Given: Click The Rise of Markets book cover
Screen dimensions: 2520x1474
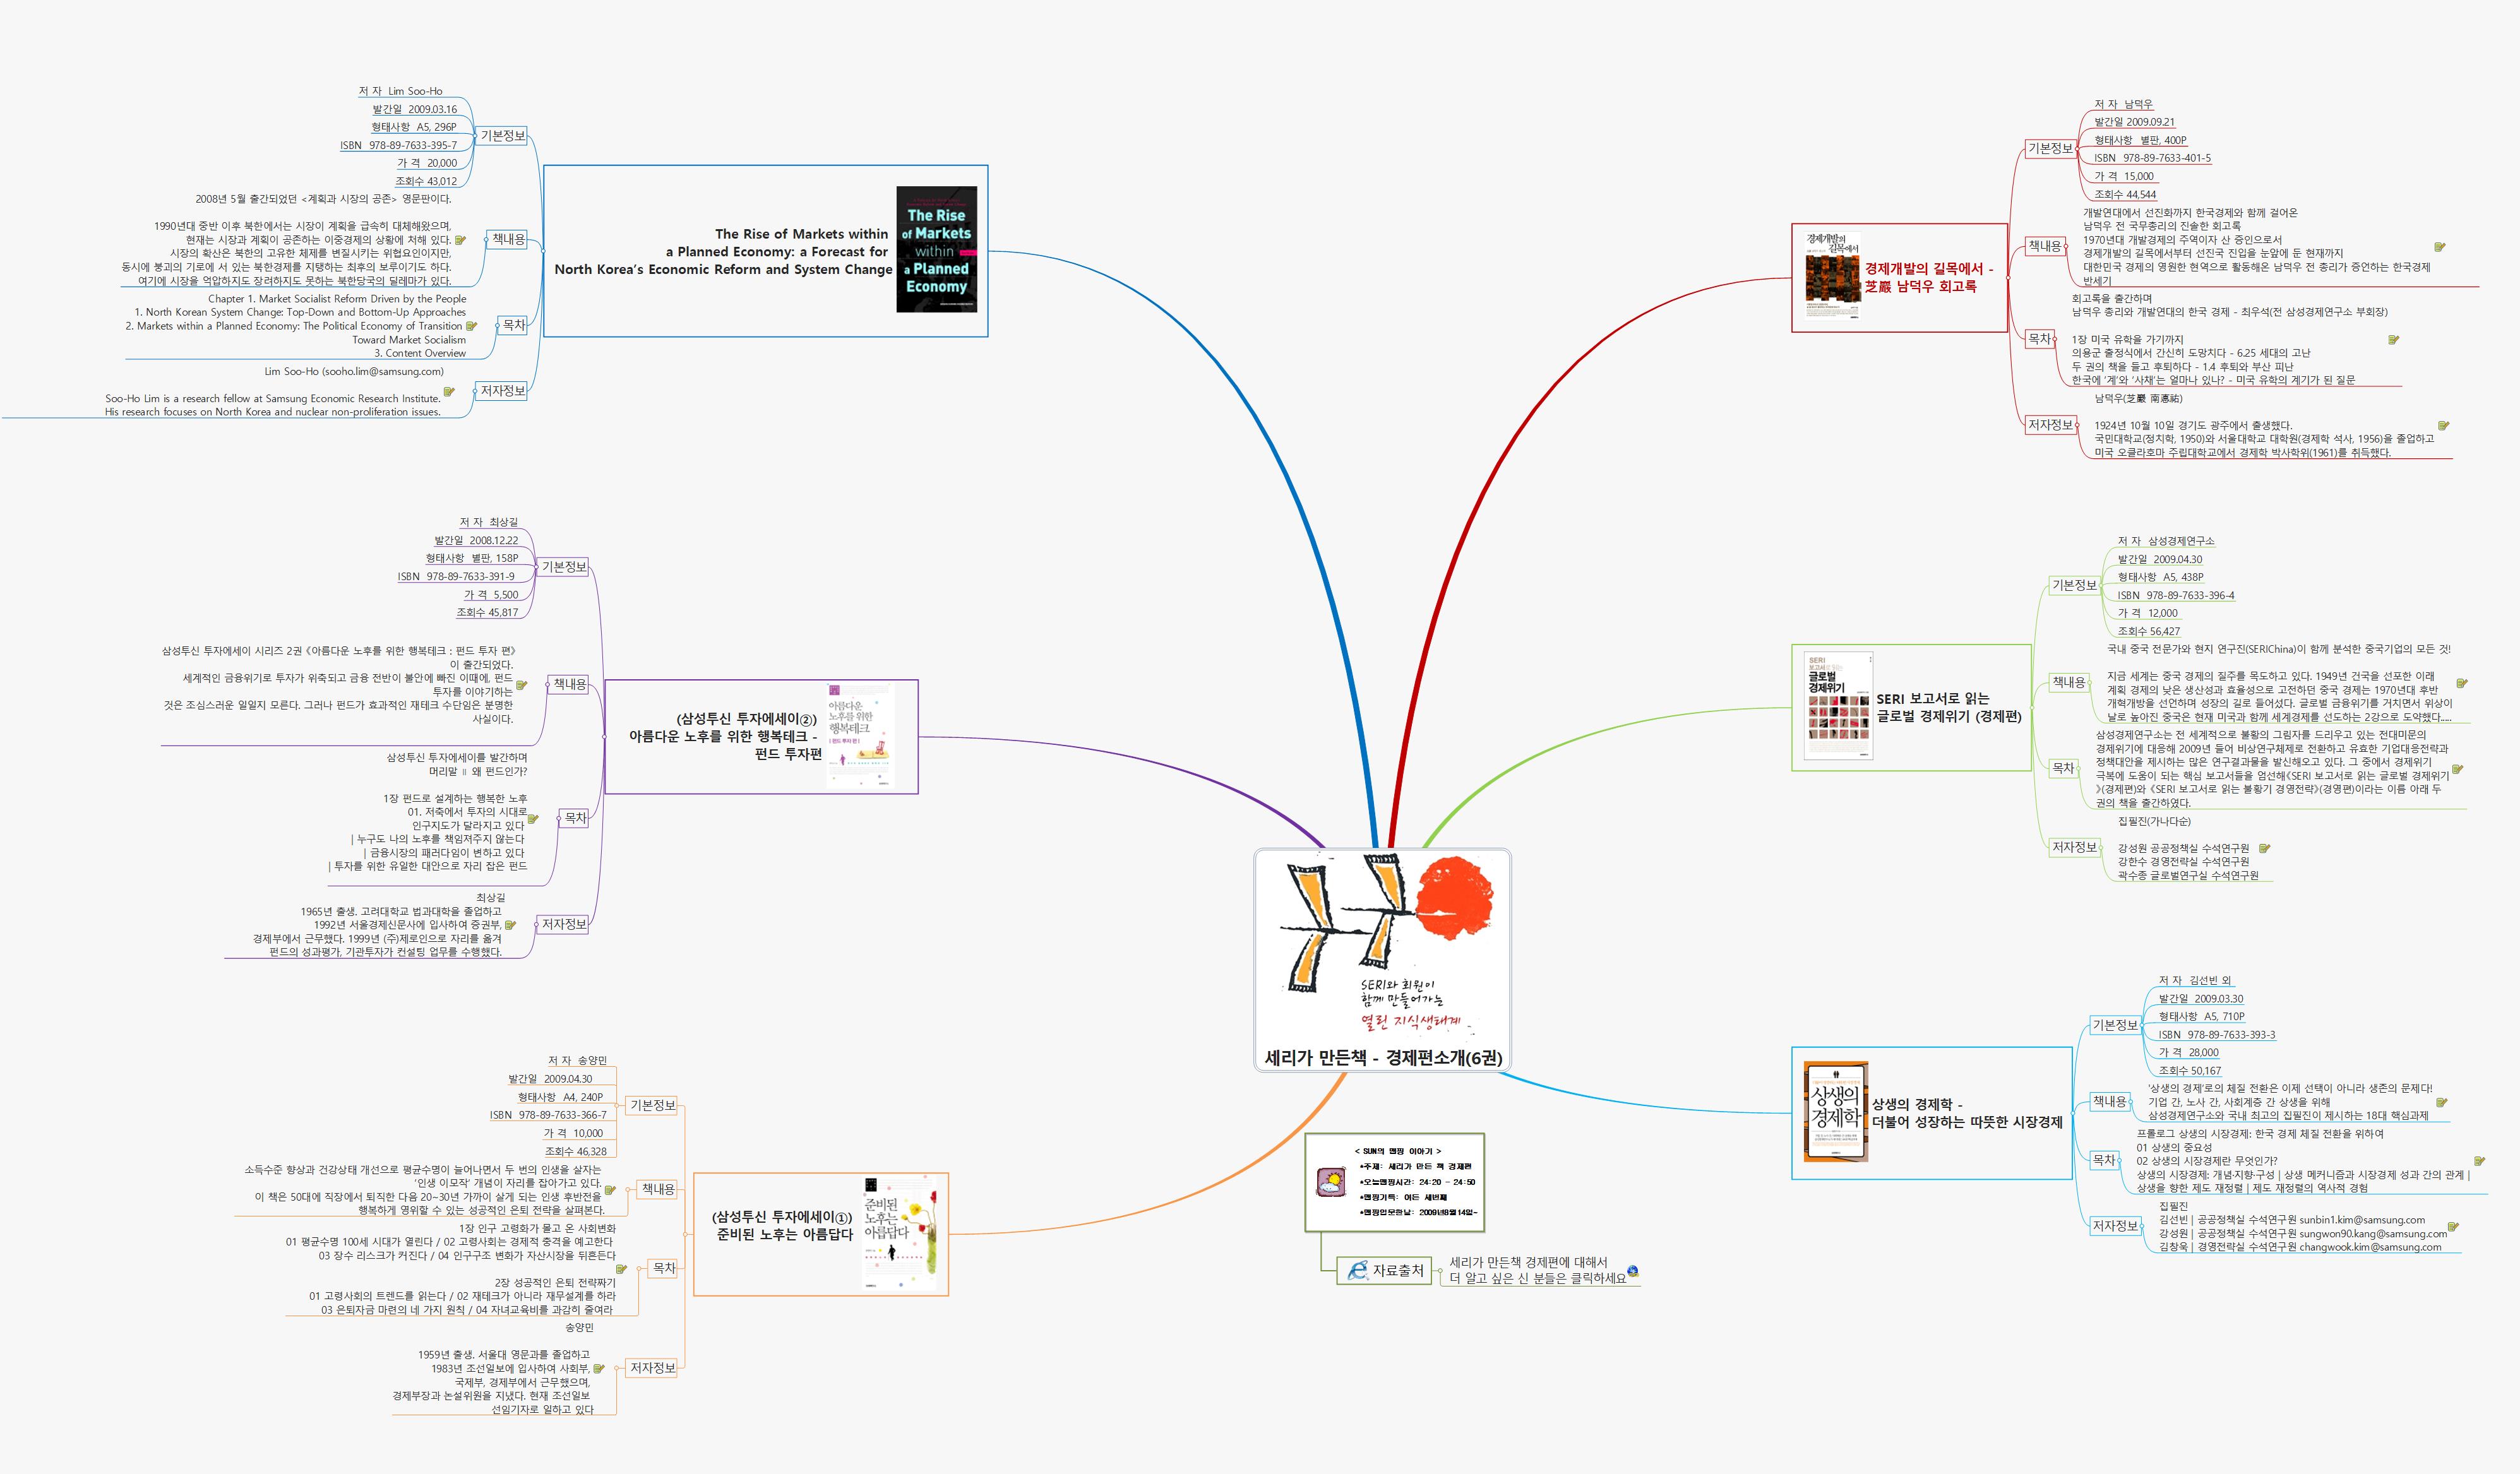Looking at the screenshot, I should pyautogui.click(x=936, y=249).
